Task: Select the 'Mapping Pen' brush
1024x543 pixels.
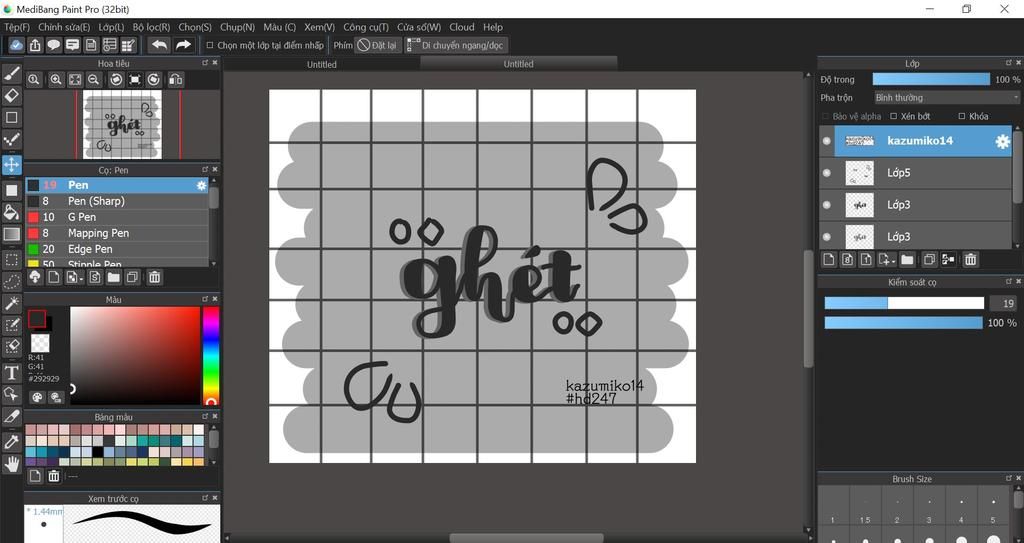Action: 117,233
